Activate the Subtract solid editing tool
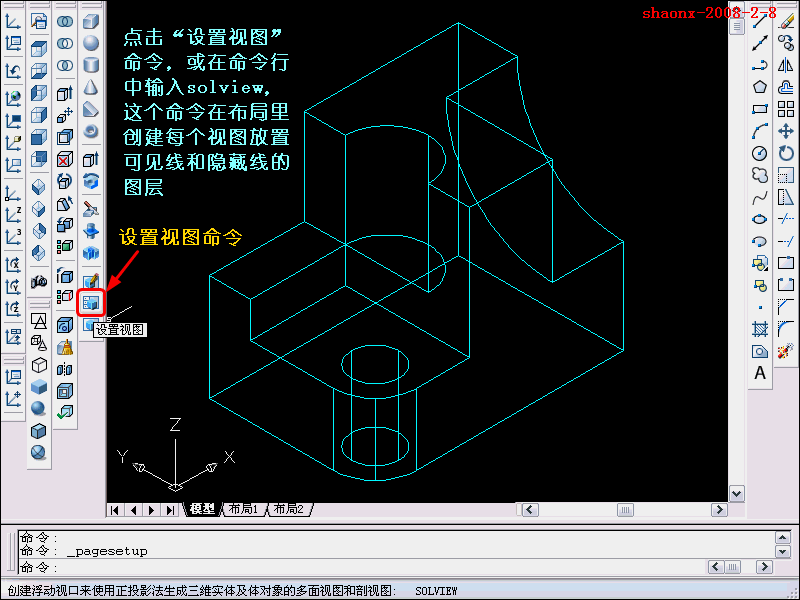Image resolution: width=800 pixels, height=600 pixels. coord(65,43)
